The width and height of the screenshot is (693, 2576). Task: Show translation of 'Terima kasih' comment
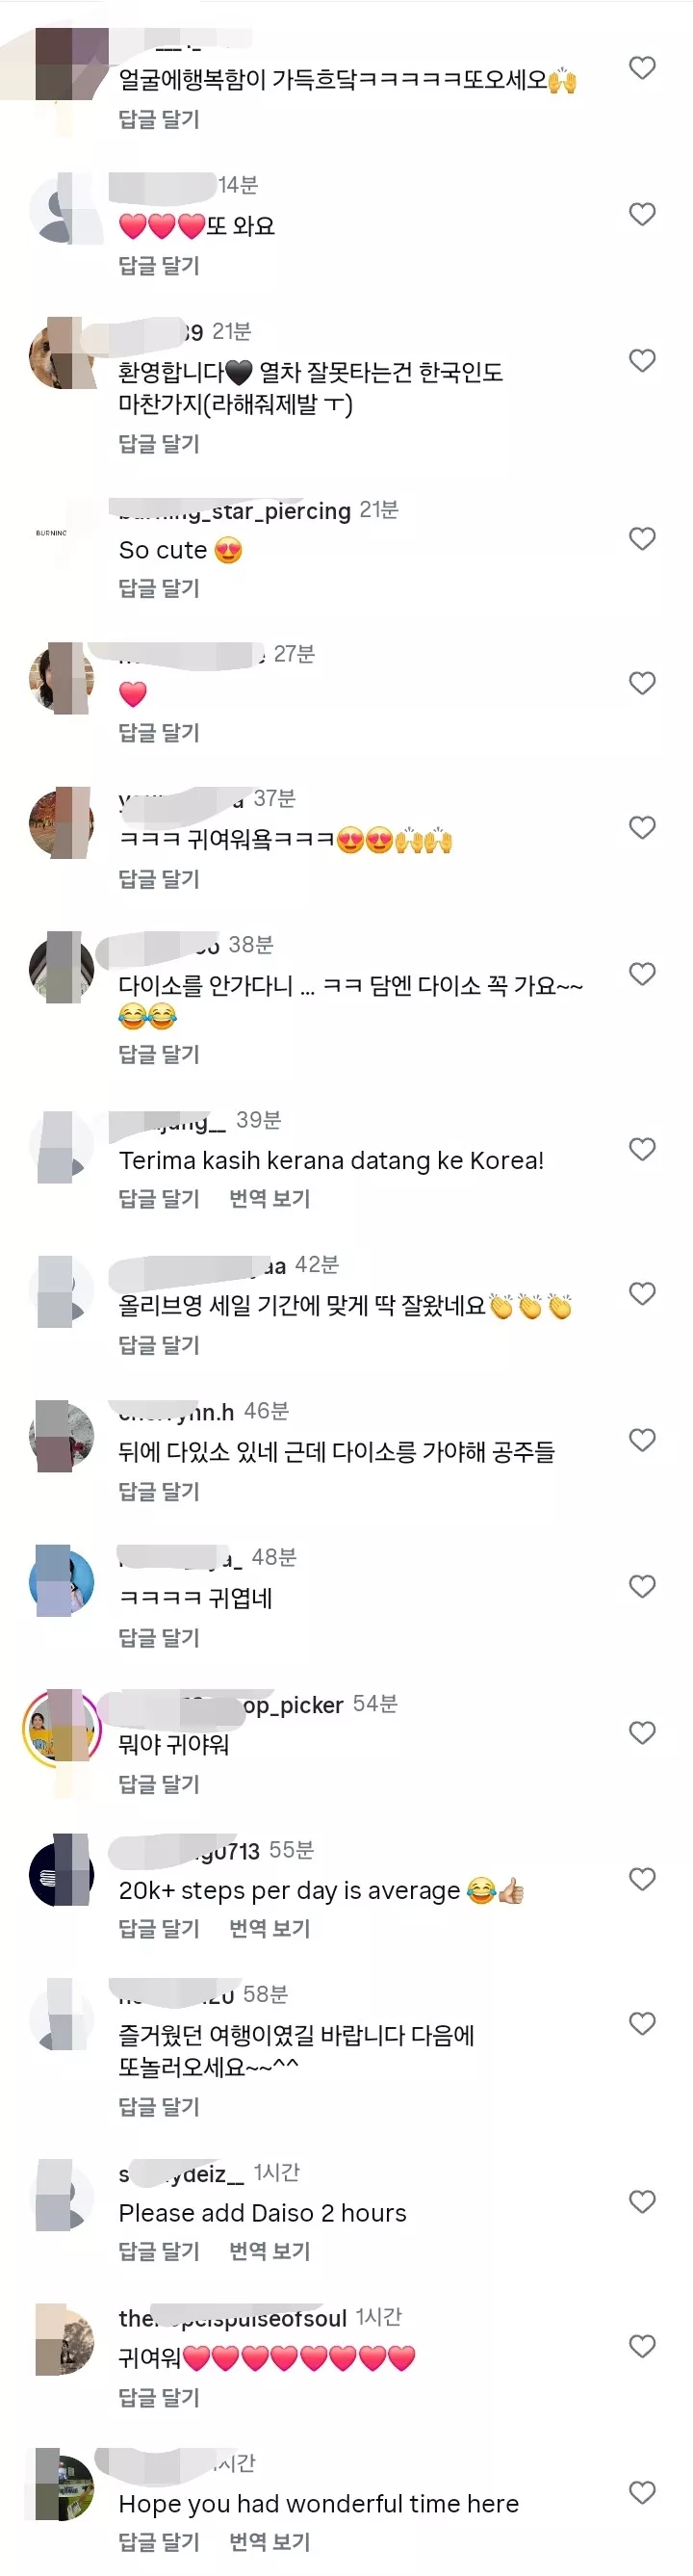coord(269,1198)
